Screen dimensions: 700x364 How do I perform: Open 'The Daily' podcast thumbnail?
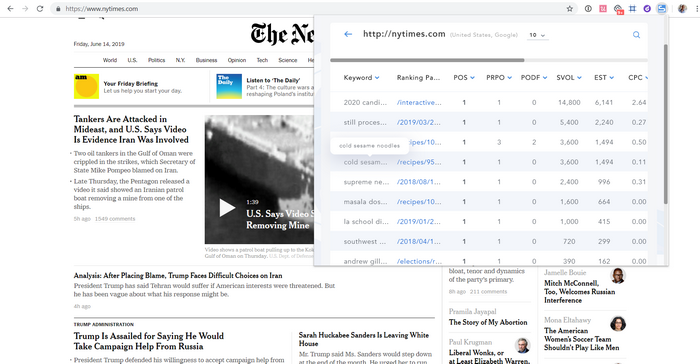(229, 86)
